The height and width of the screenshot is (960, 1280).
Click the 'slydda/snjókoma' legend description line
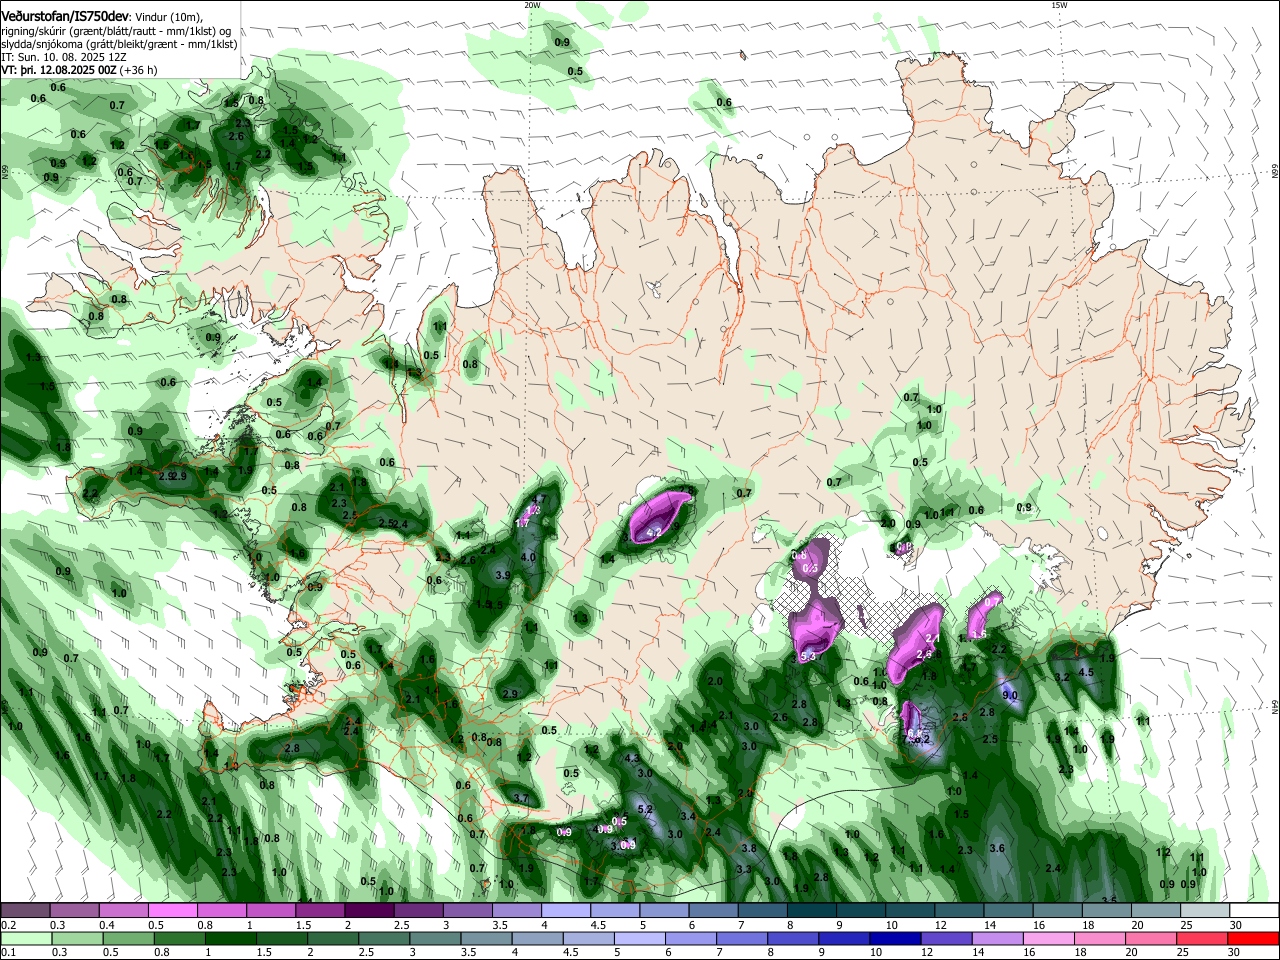119,44
